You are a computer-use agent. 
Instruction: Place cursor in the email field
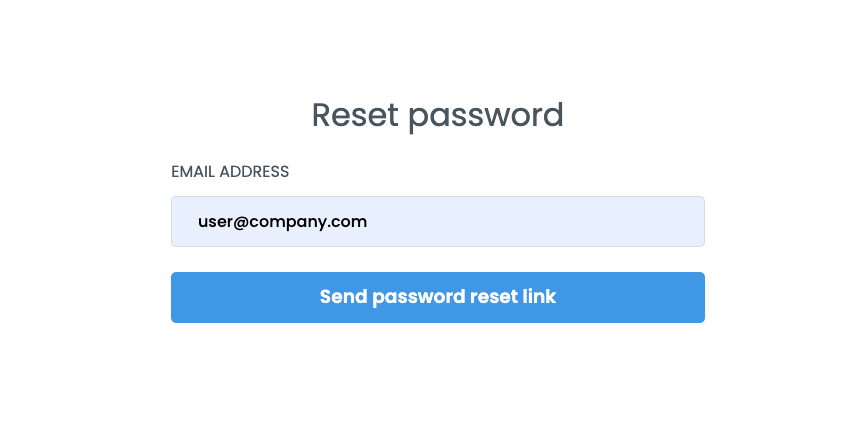437,221
